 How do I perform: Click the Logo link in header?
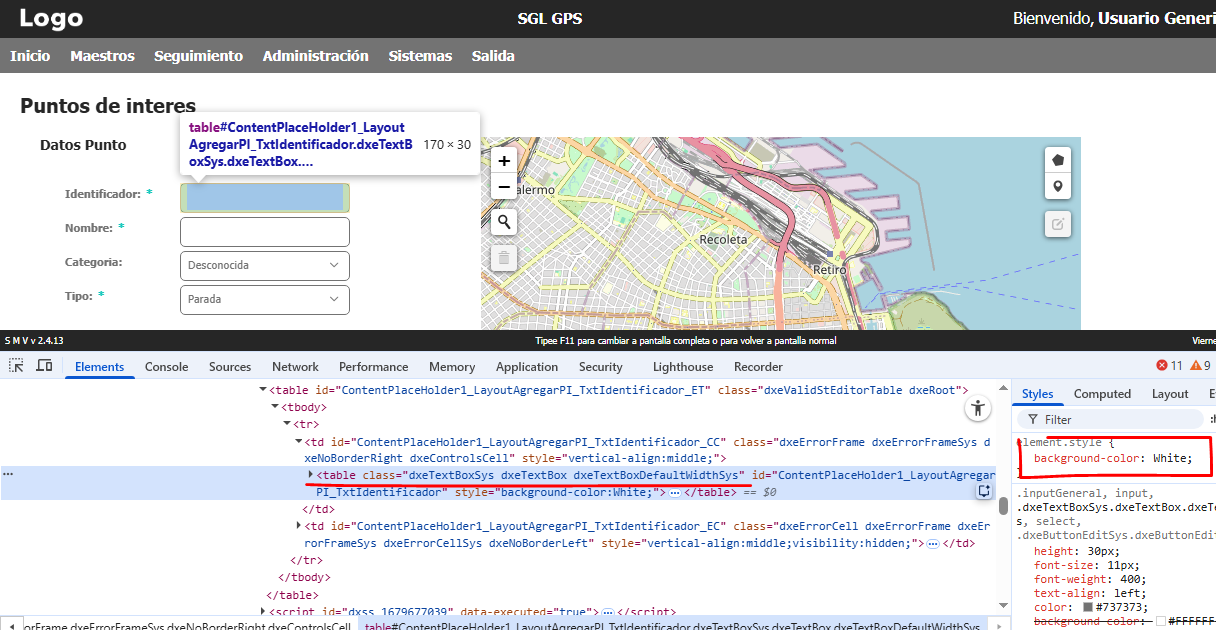[x=52, y=18]
